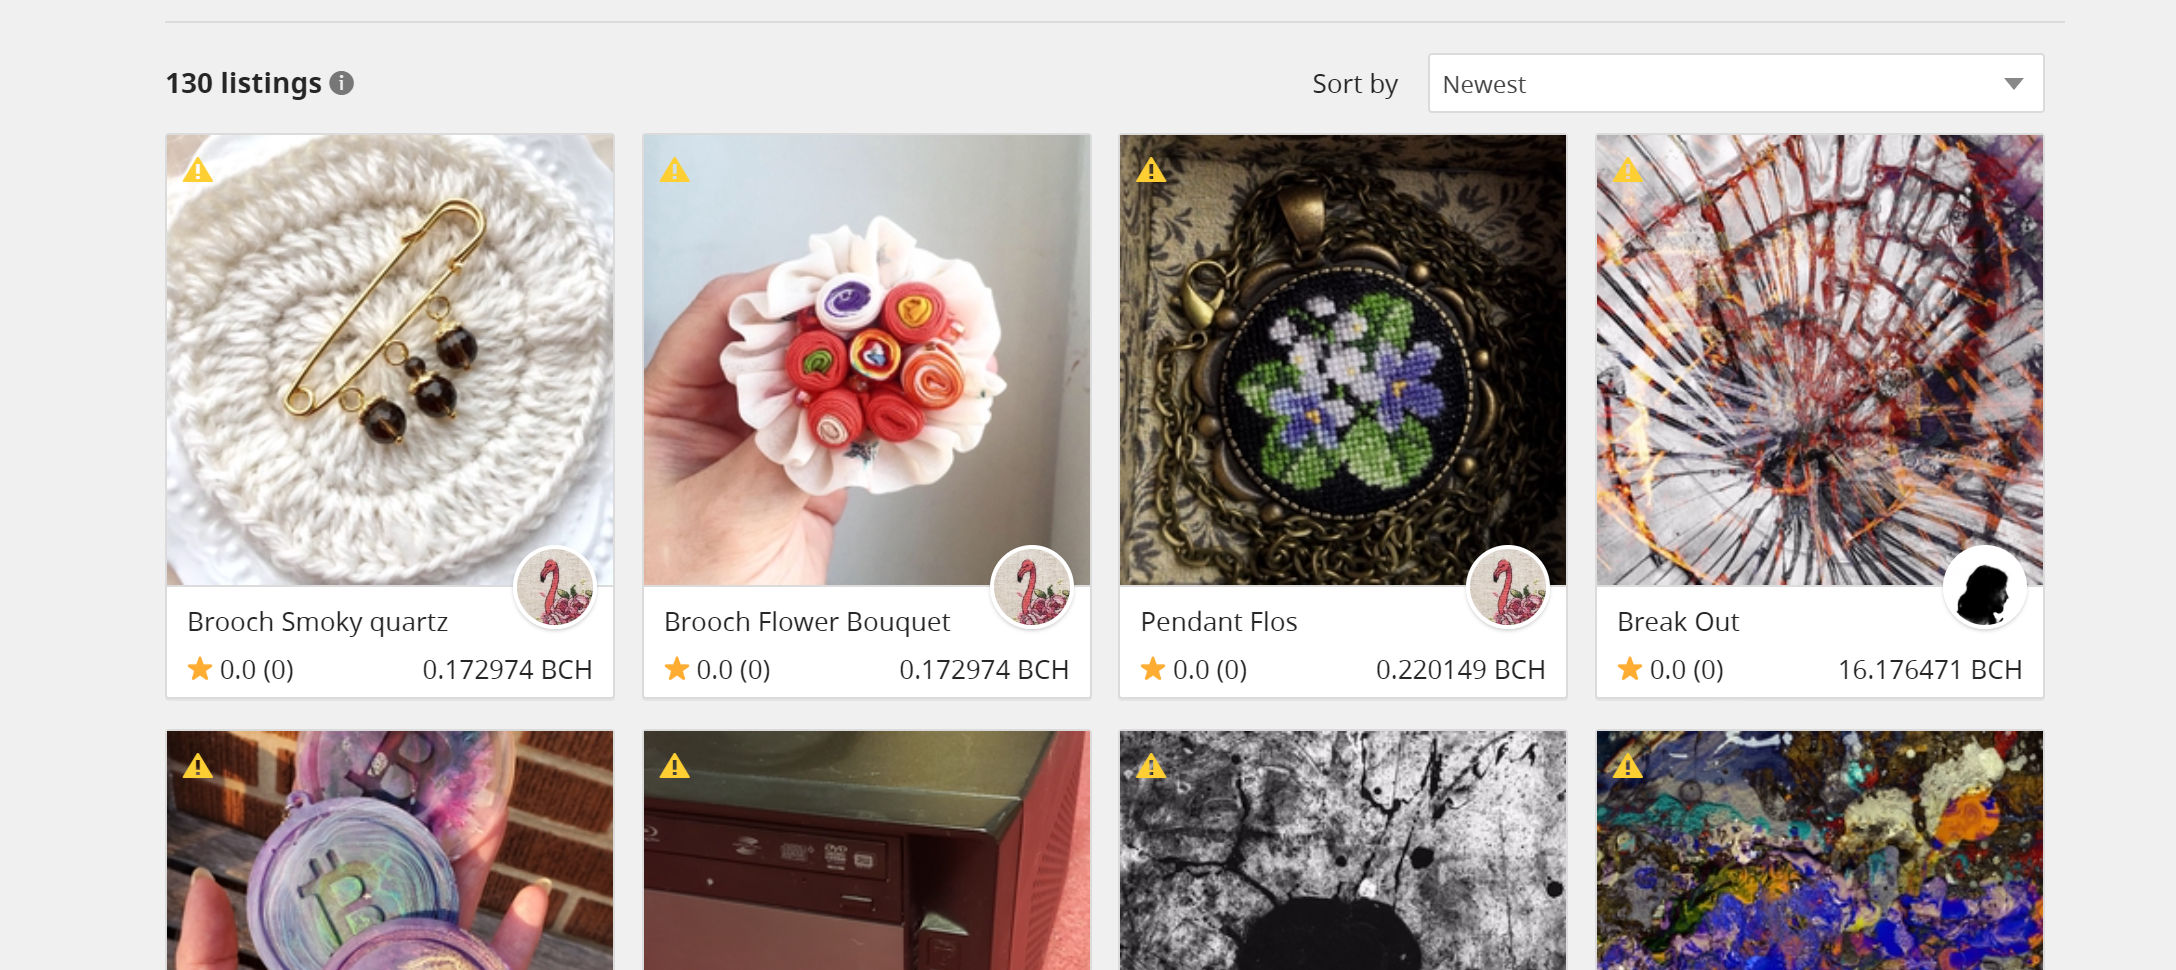Click warning icon on Pendant Flos image
The image size is (2176, 970).
tap(1151, 170)
